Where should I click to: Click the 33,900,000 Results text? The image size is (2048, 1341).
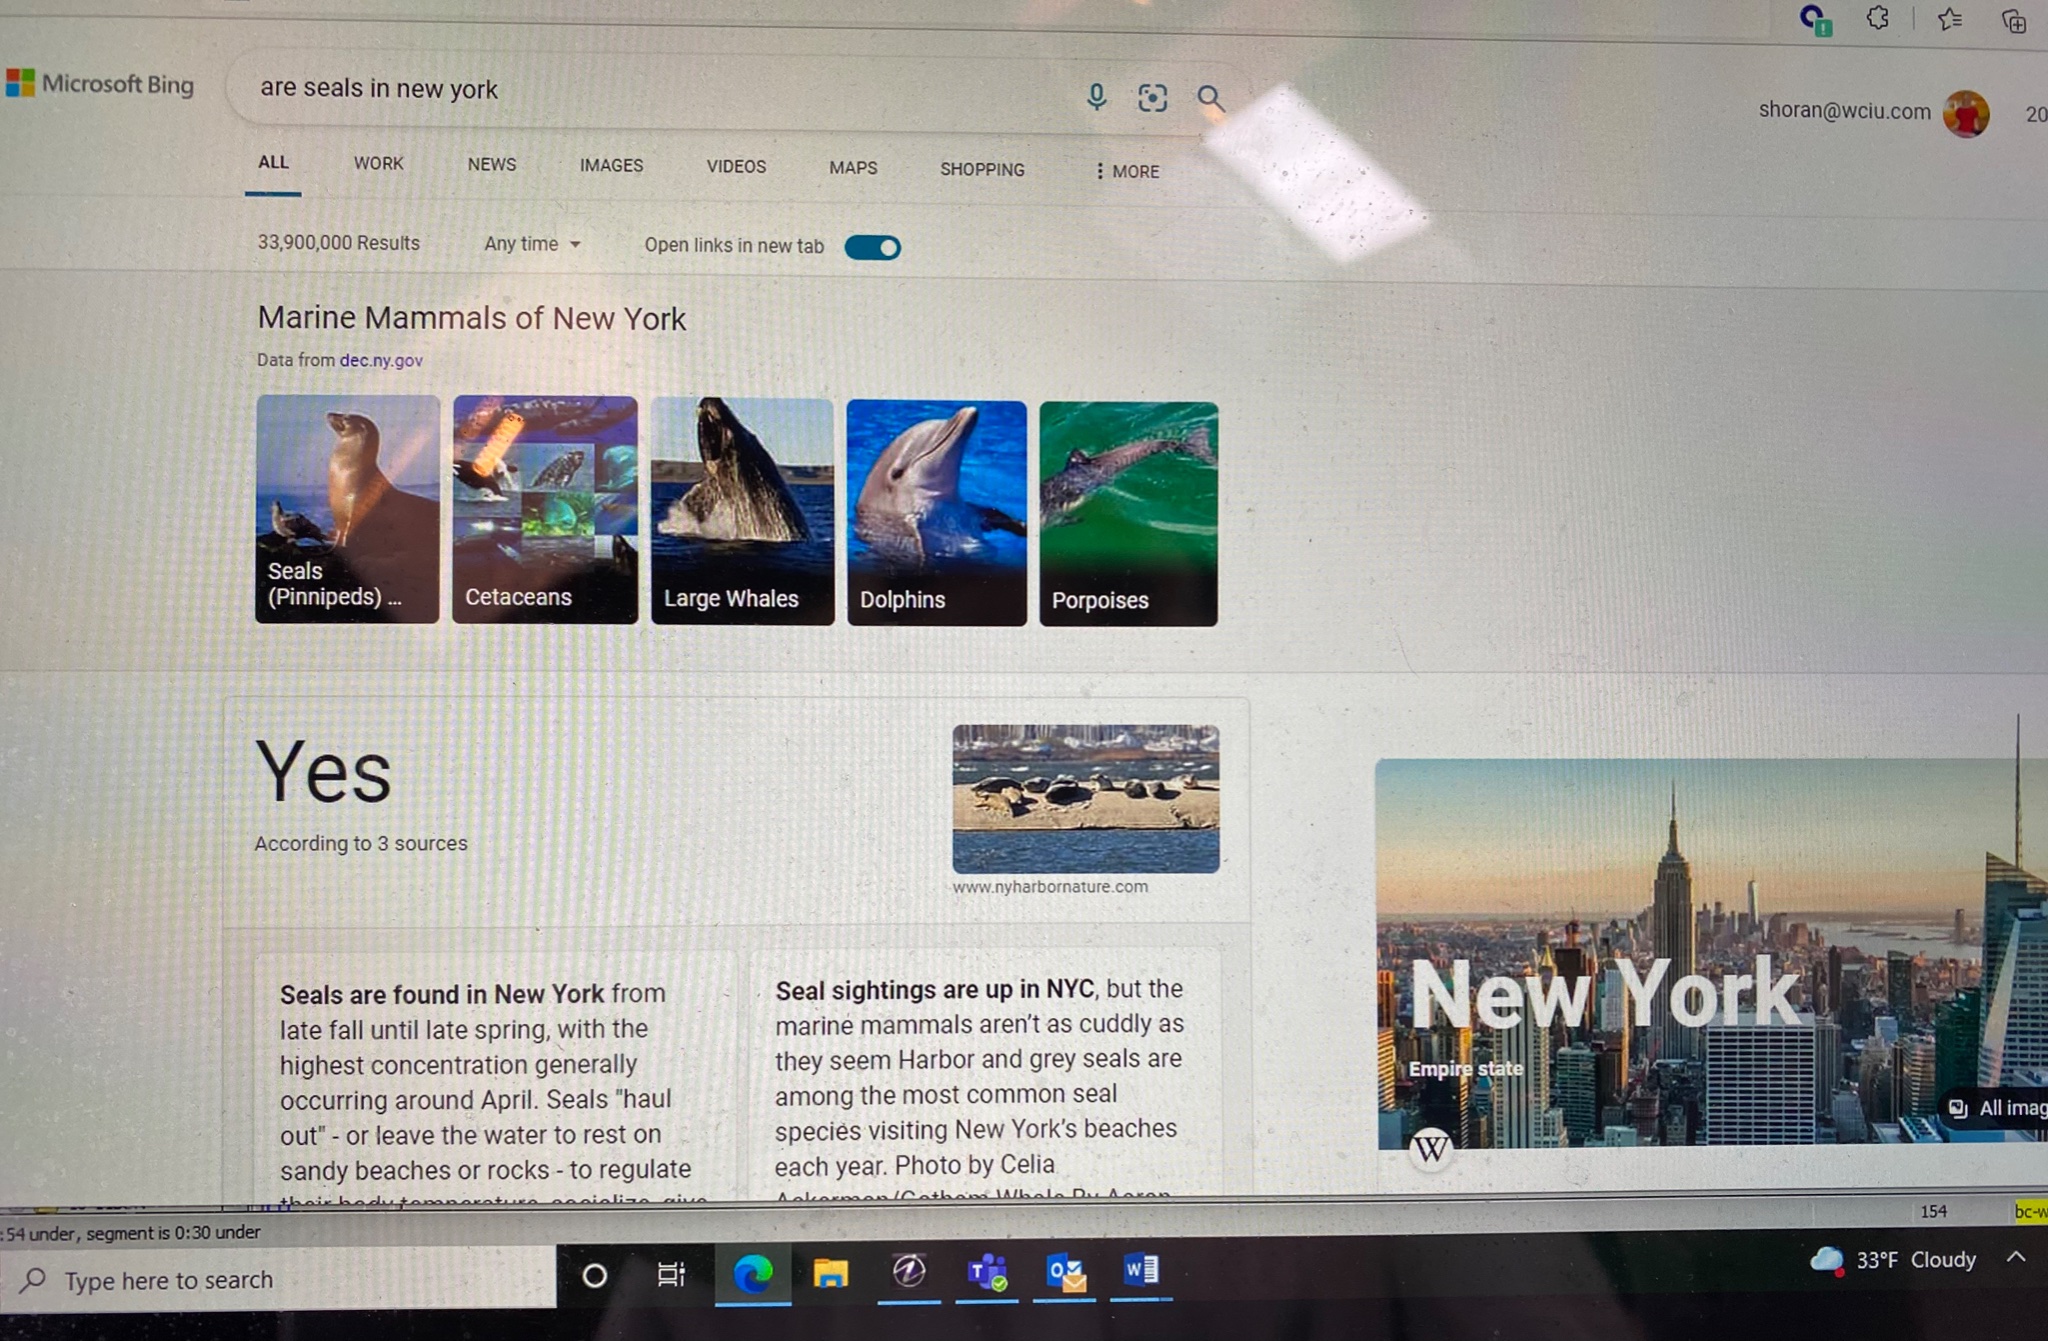[x=338, y=243]
